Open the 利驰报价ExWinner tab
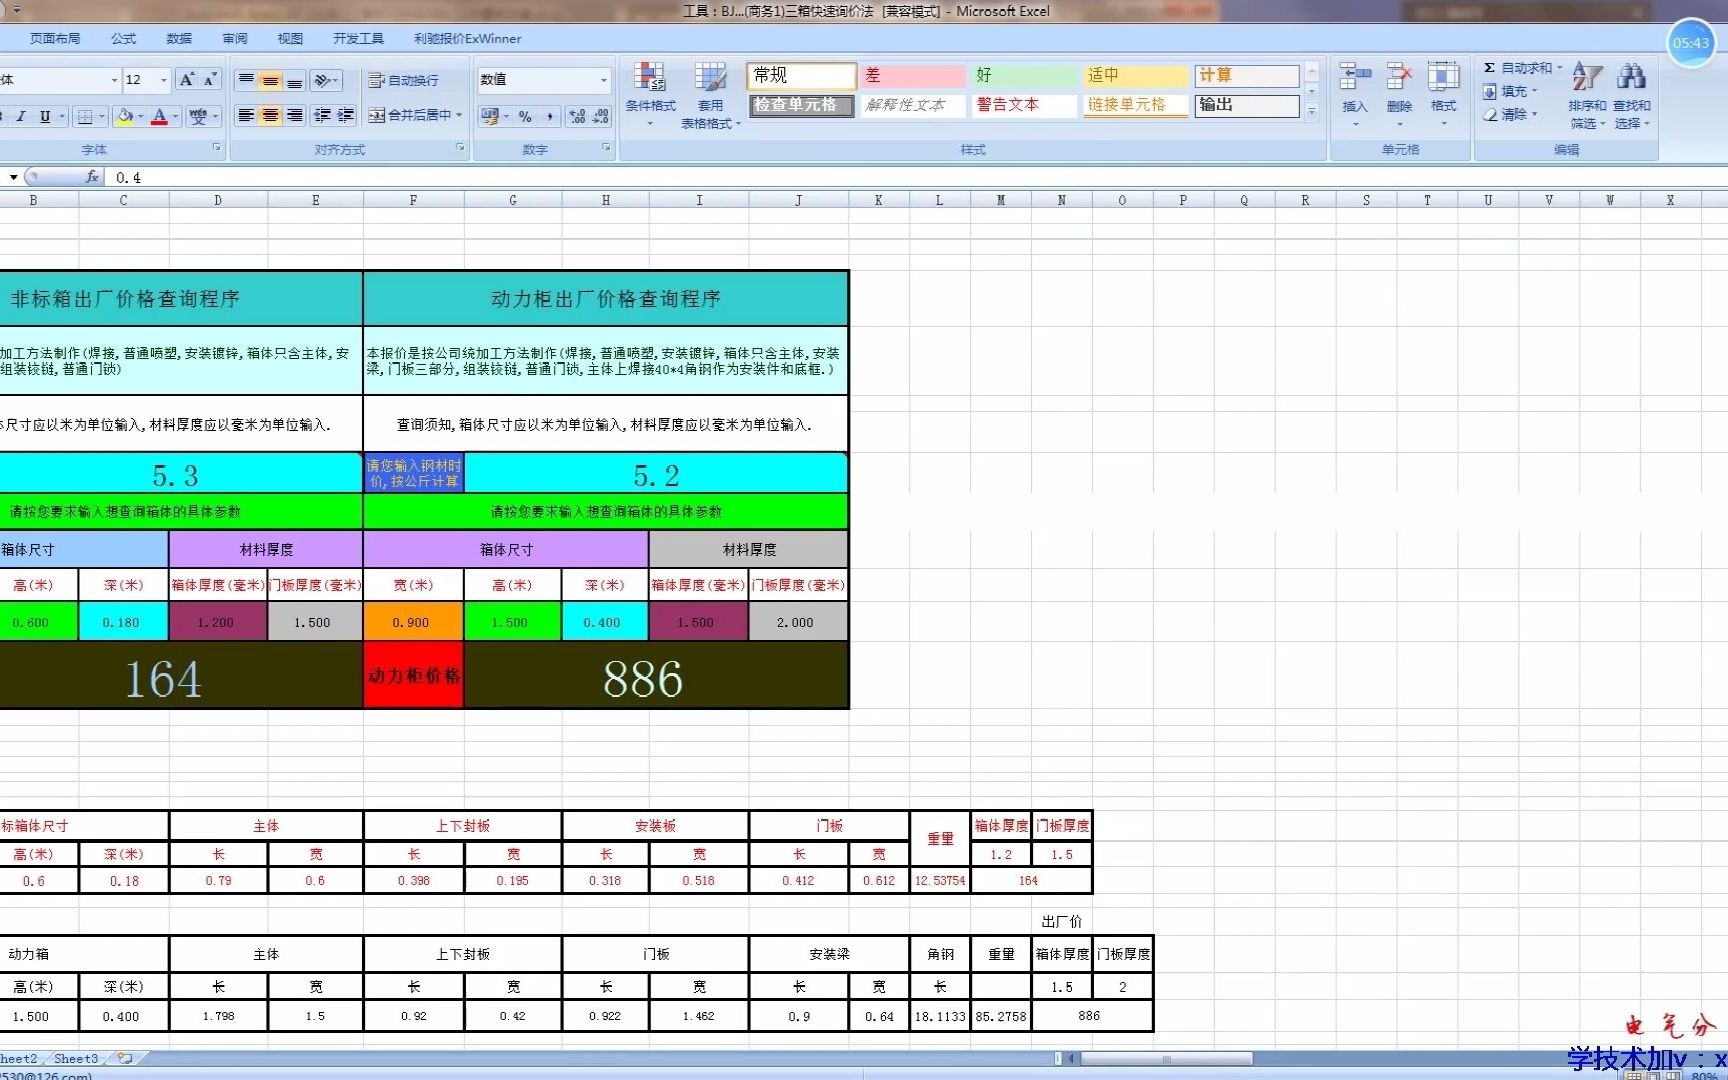Viewport: 1728px width, 1080px height. [468, 39]
